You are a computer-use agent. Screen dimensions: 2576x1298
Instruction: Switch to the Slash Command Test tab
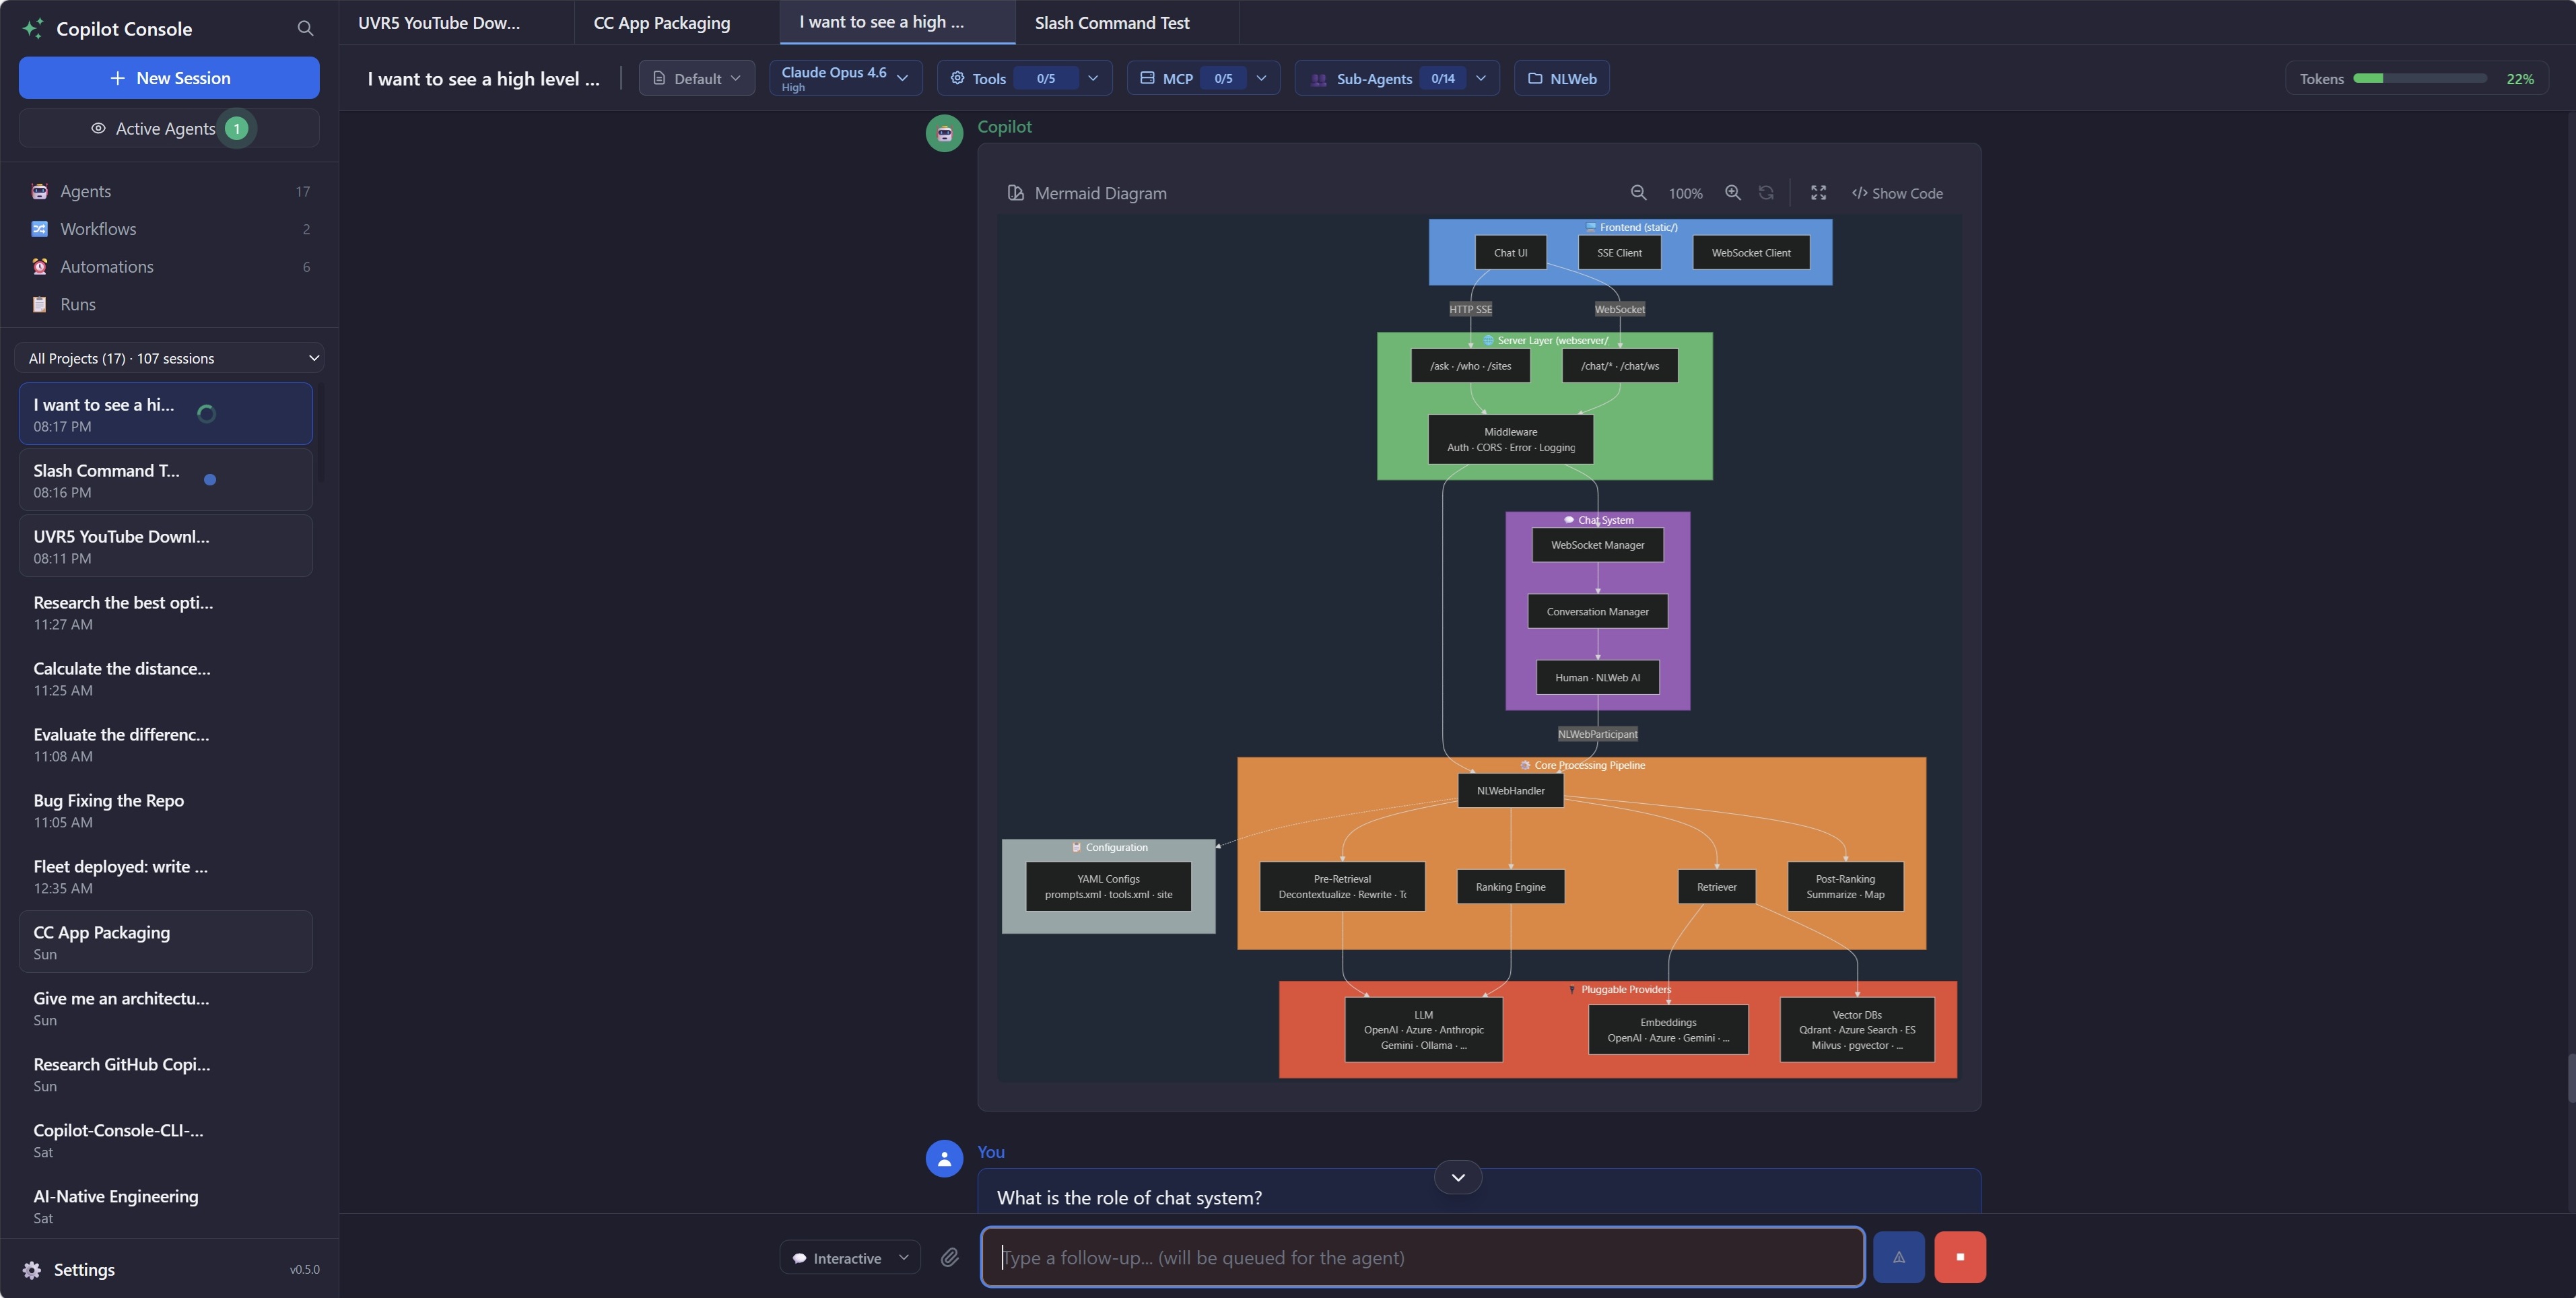pyautogui.click(x=1111, y=22)
